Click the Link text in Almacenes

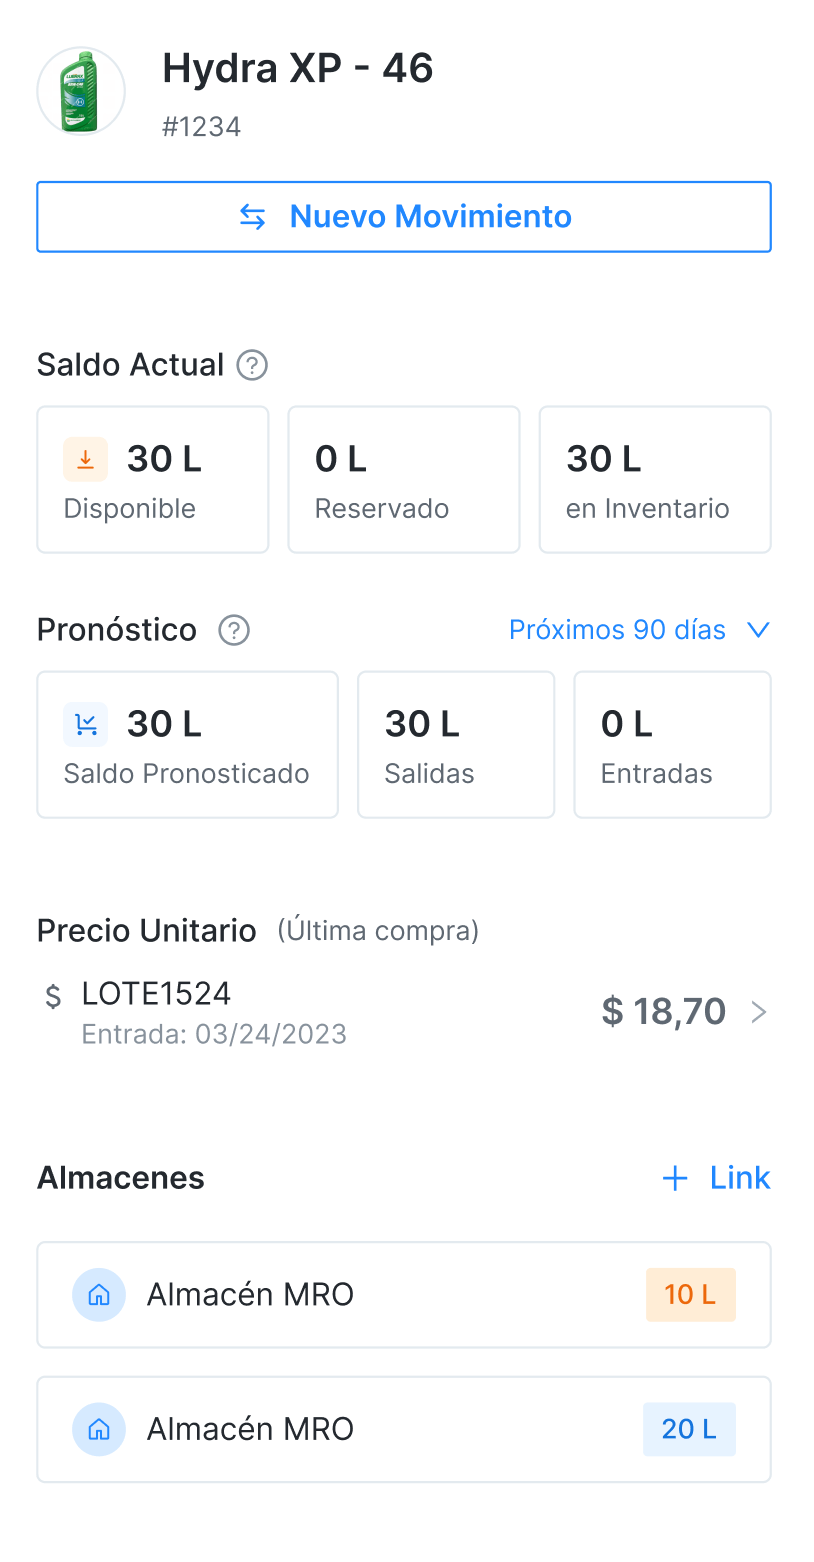point(740,1178)
